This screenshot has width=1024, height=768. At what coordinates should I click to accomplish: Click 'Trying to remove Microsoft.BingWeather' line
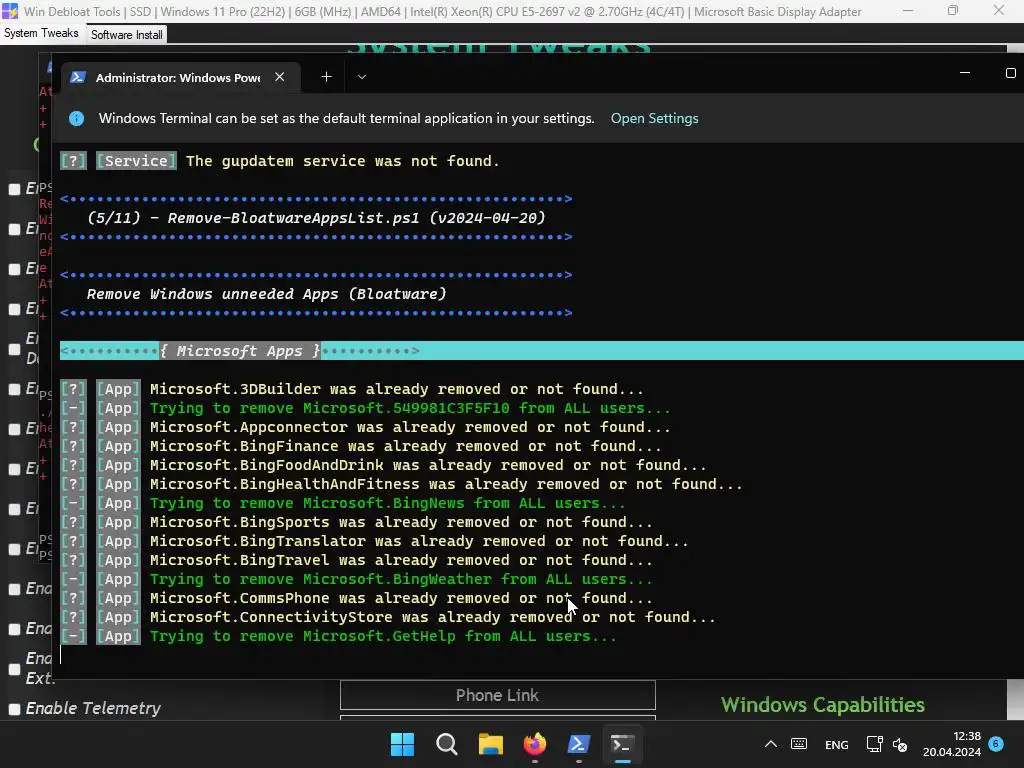click(356, 579)
